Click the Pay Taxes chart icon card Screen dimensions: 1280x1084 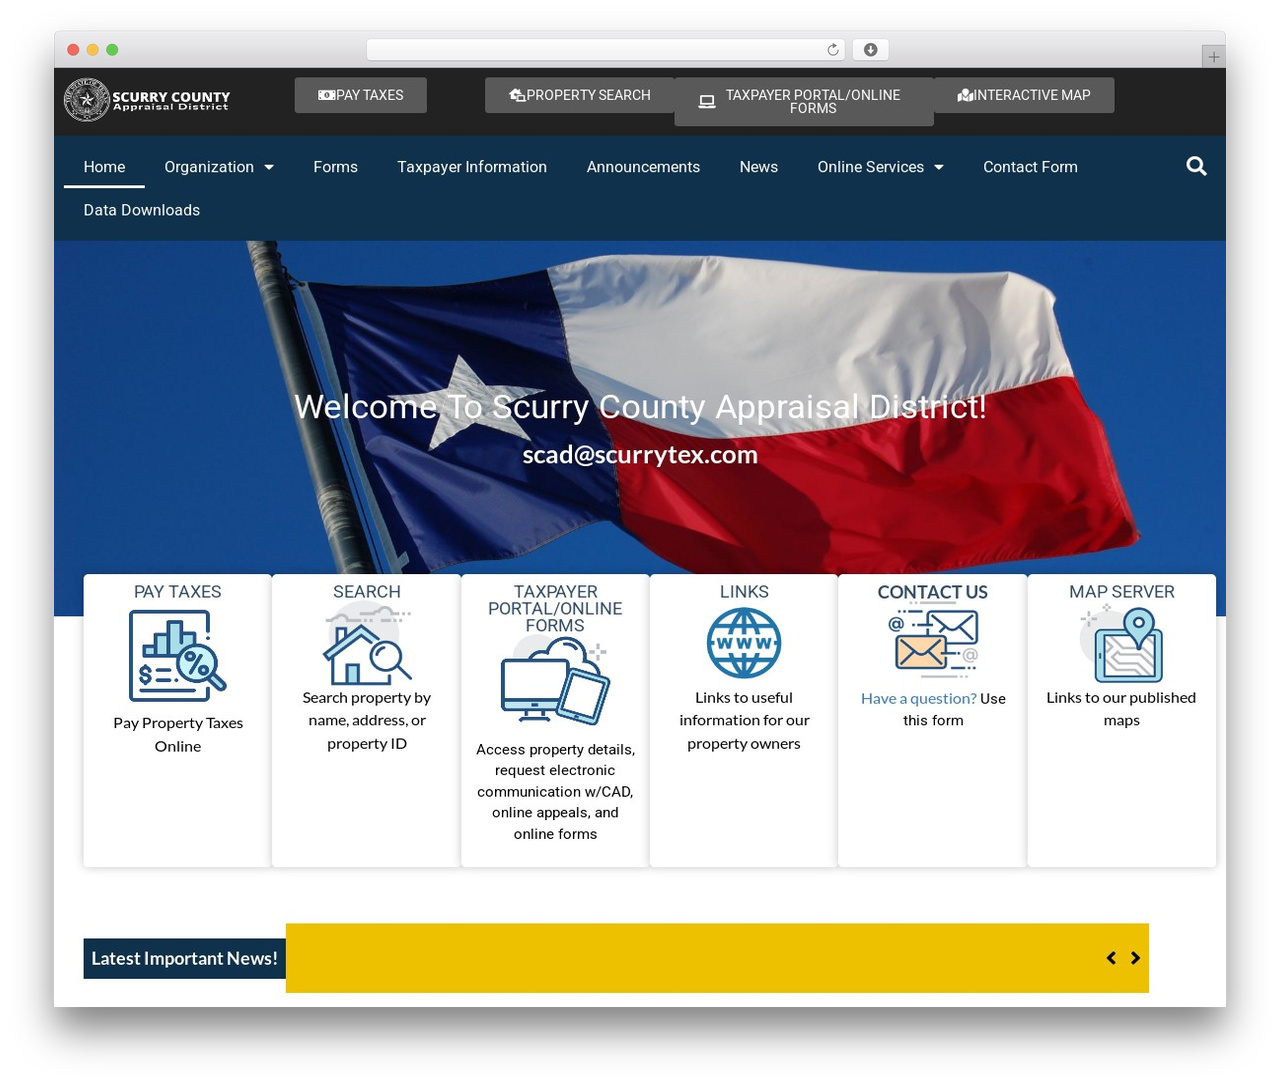click(178, 656)
